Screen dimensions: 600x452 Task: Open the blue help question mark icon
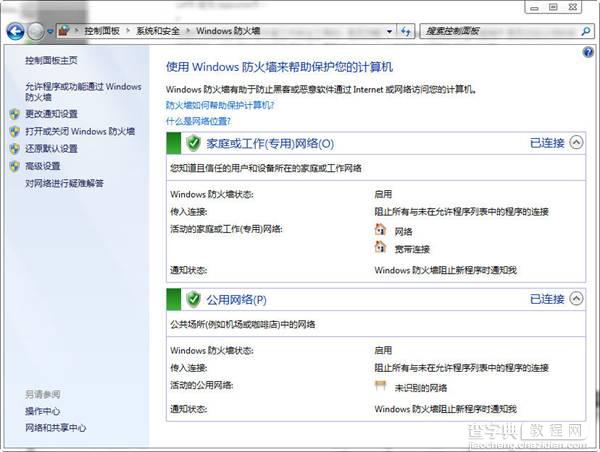coord(588,52)
